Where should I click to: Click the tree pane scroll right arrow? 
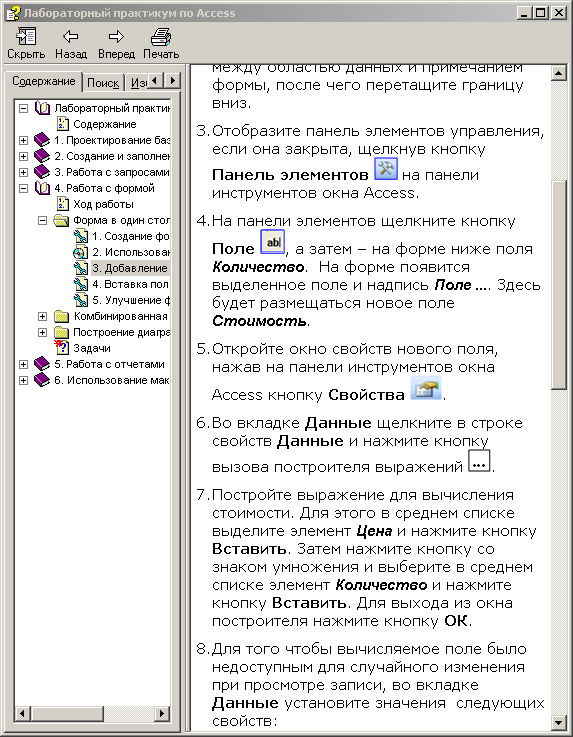pyautogui.click(x=162, y=713)
